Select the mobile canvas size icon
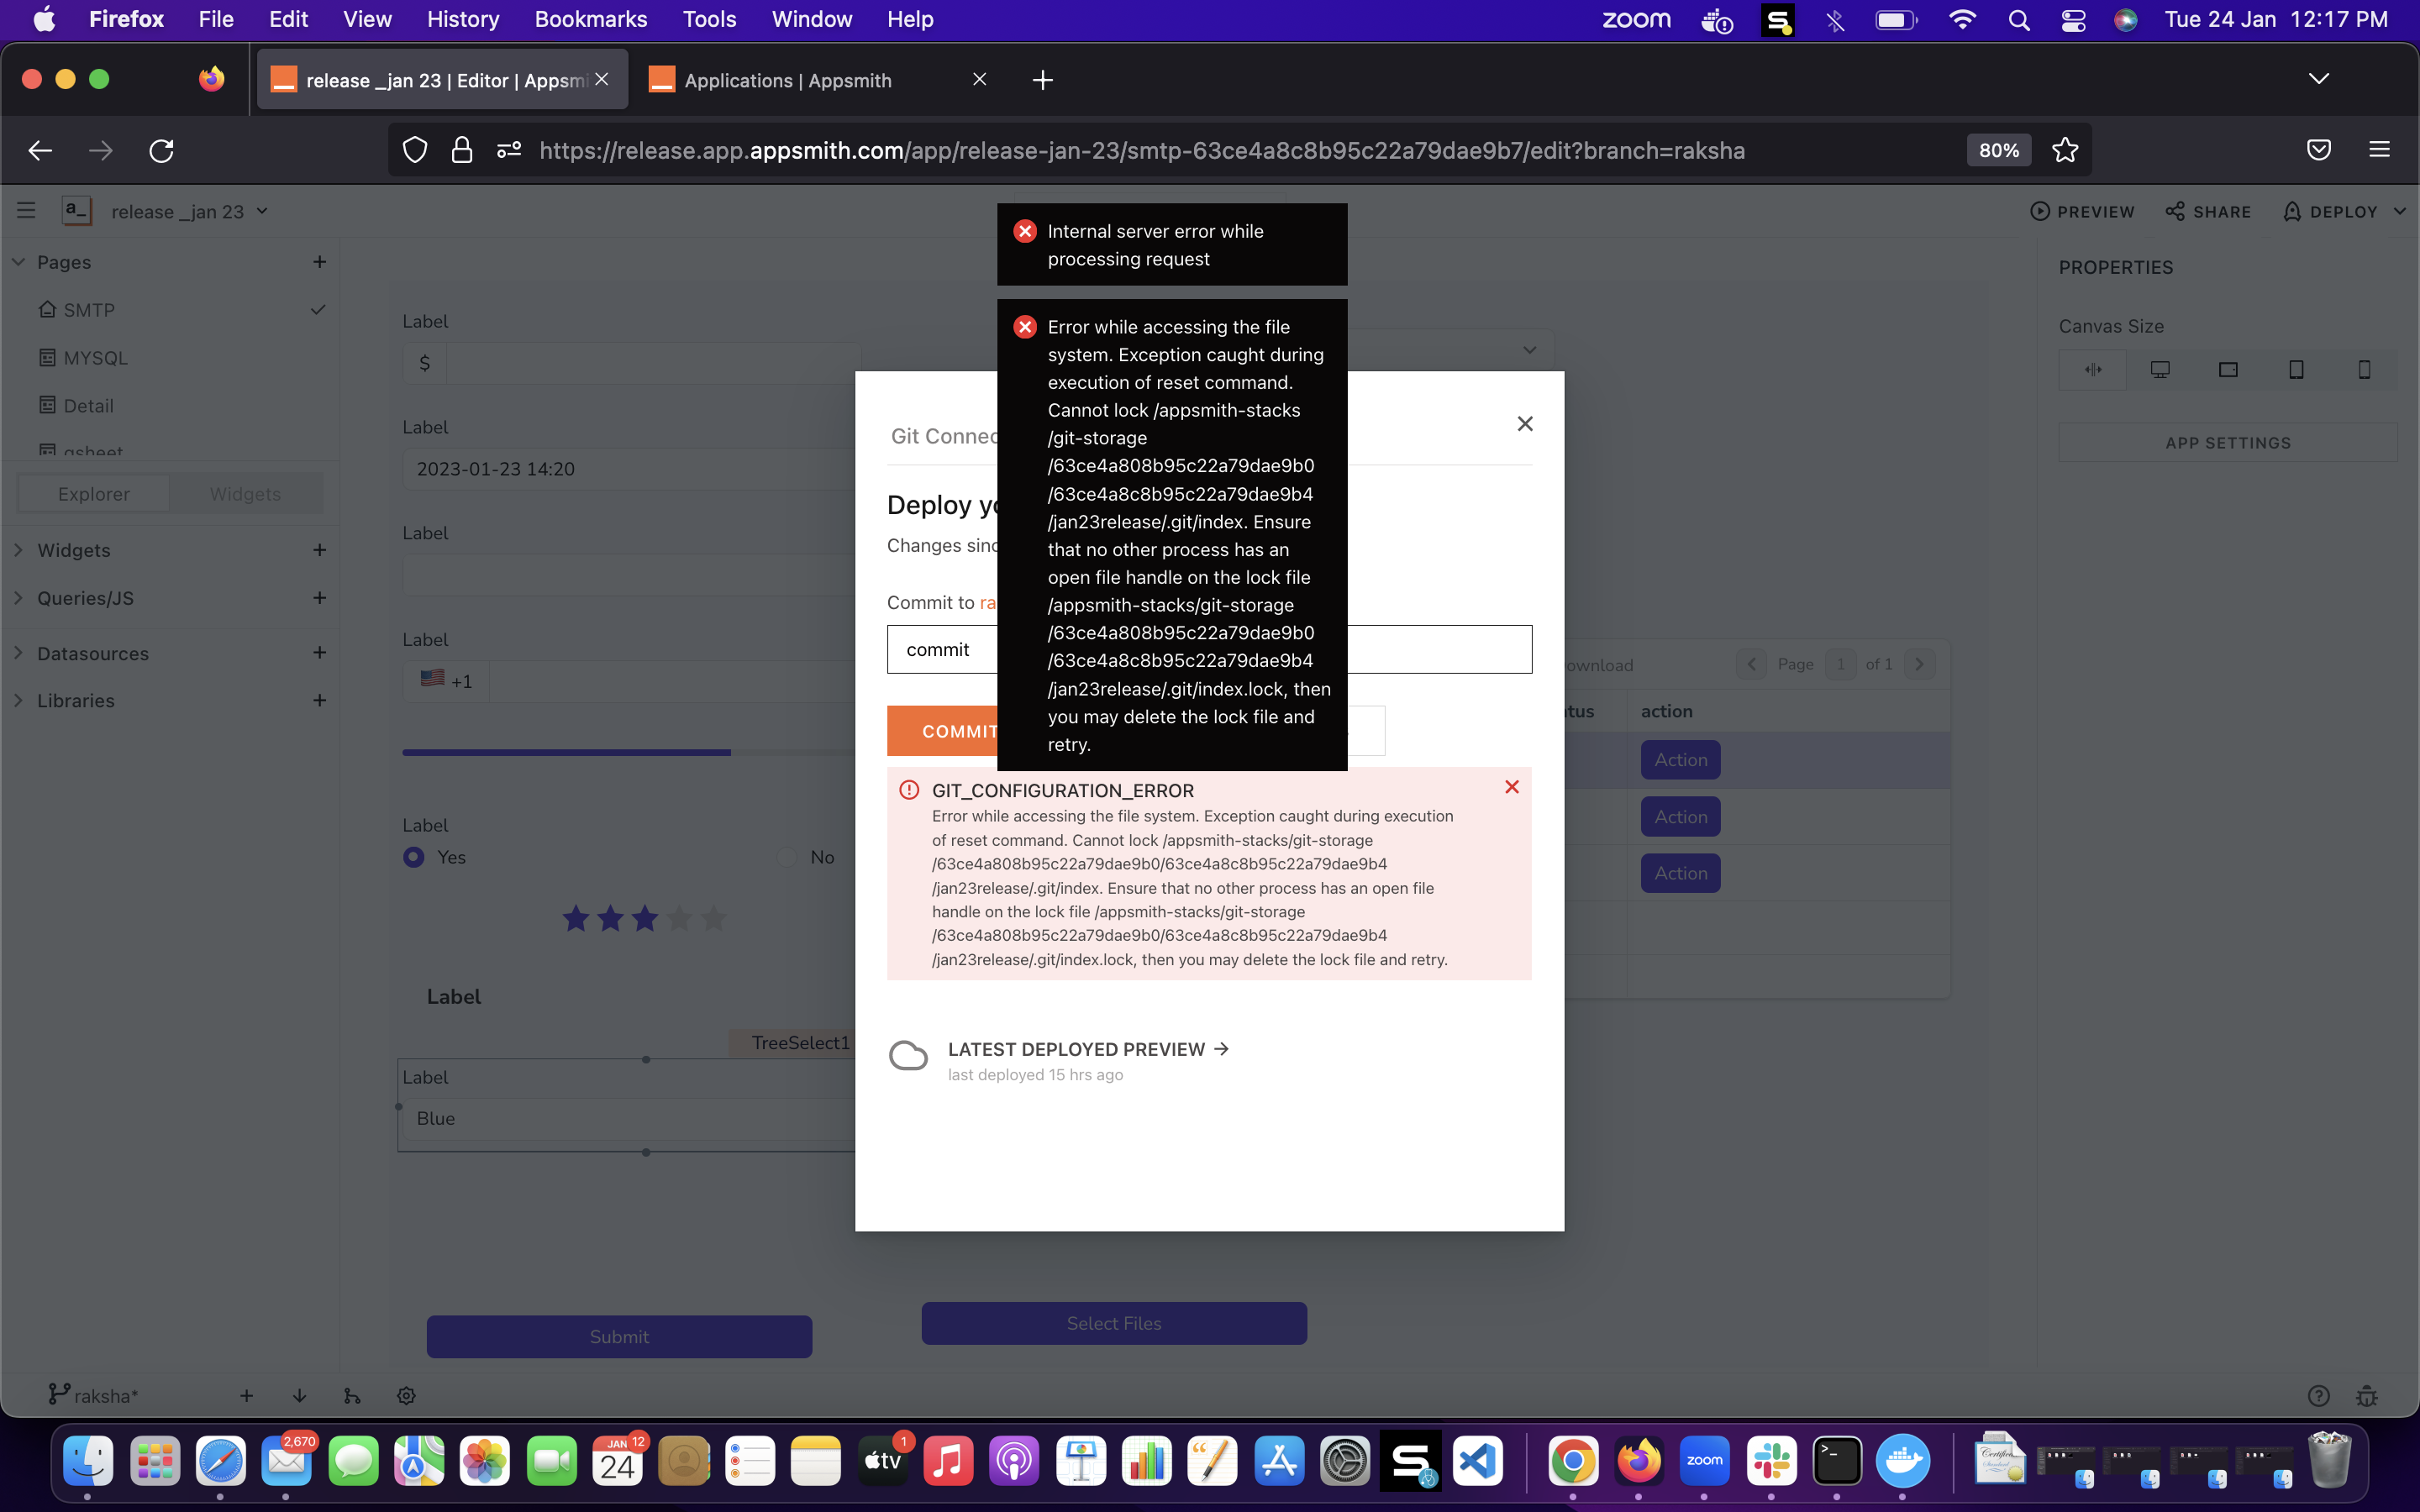This screenshot has width=2420, height=1512. click(2364, 369)
